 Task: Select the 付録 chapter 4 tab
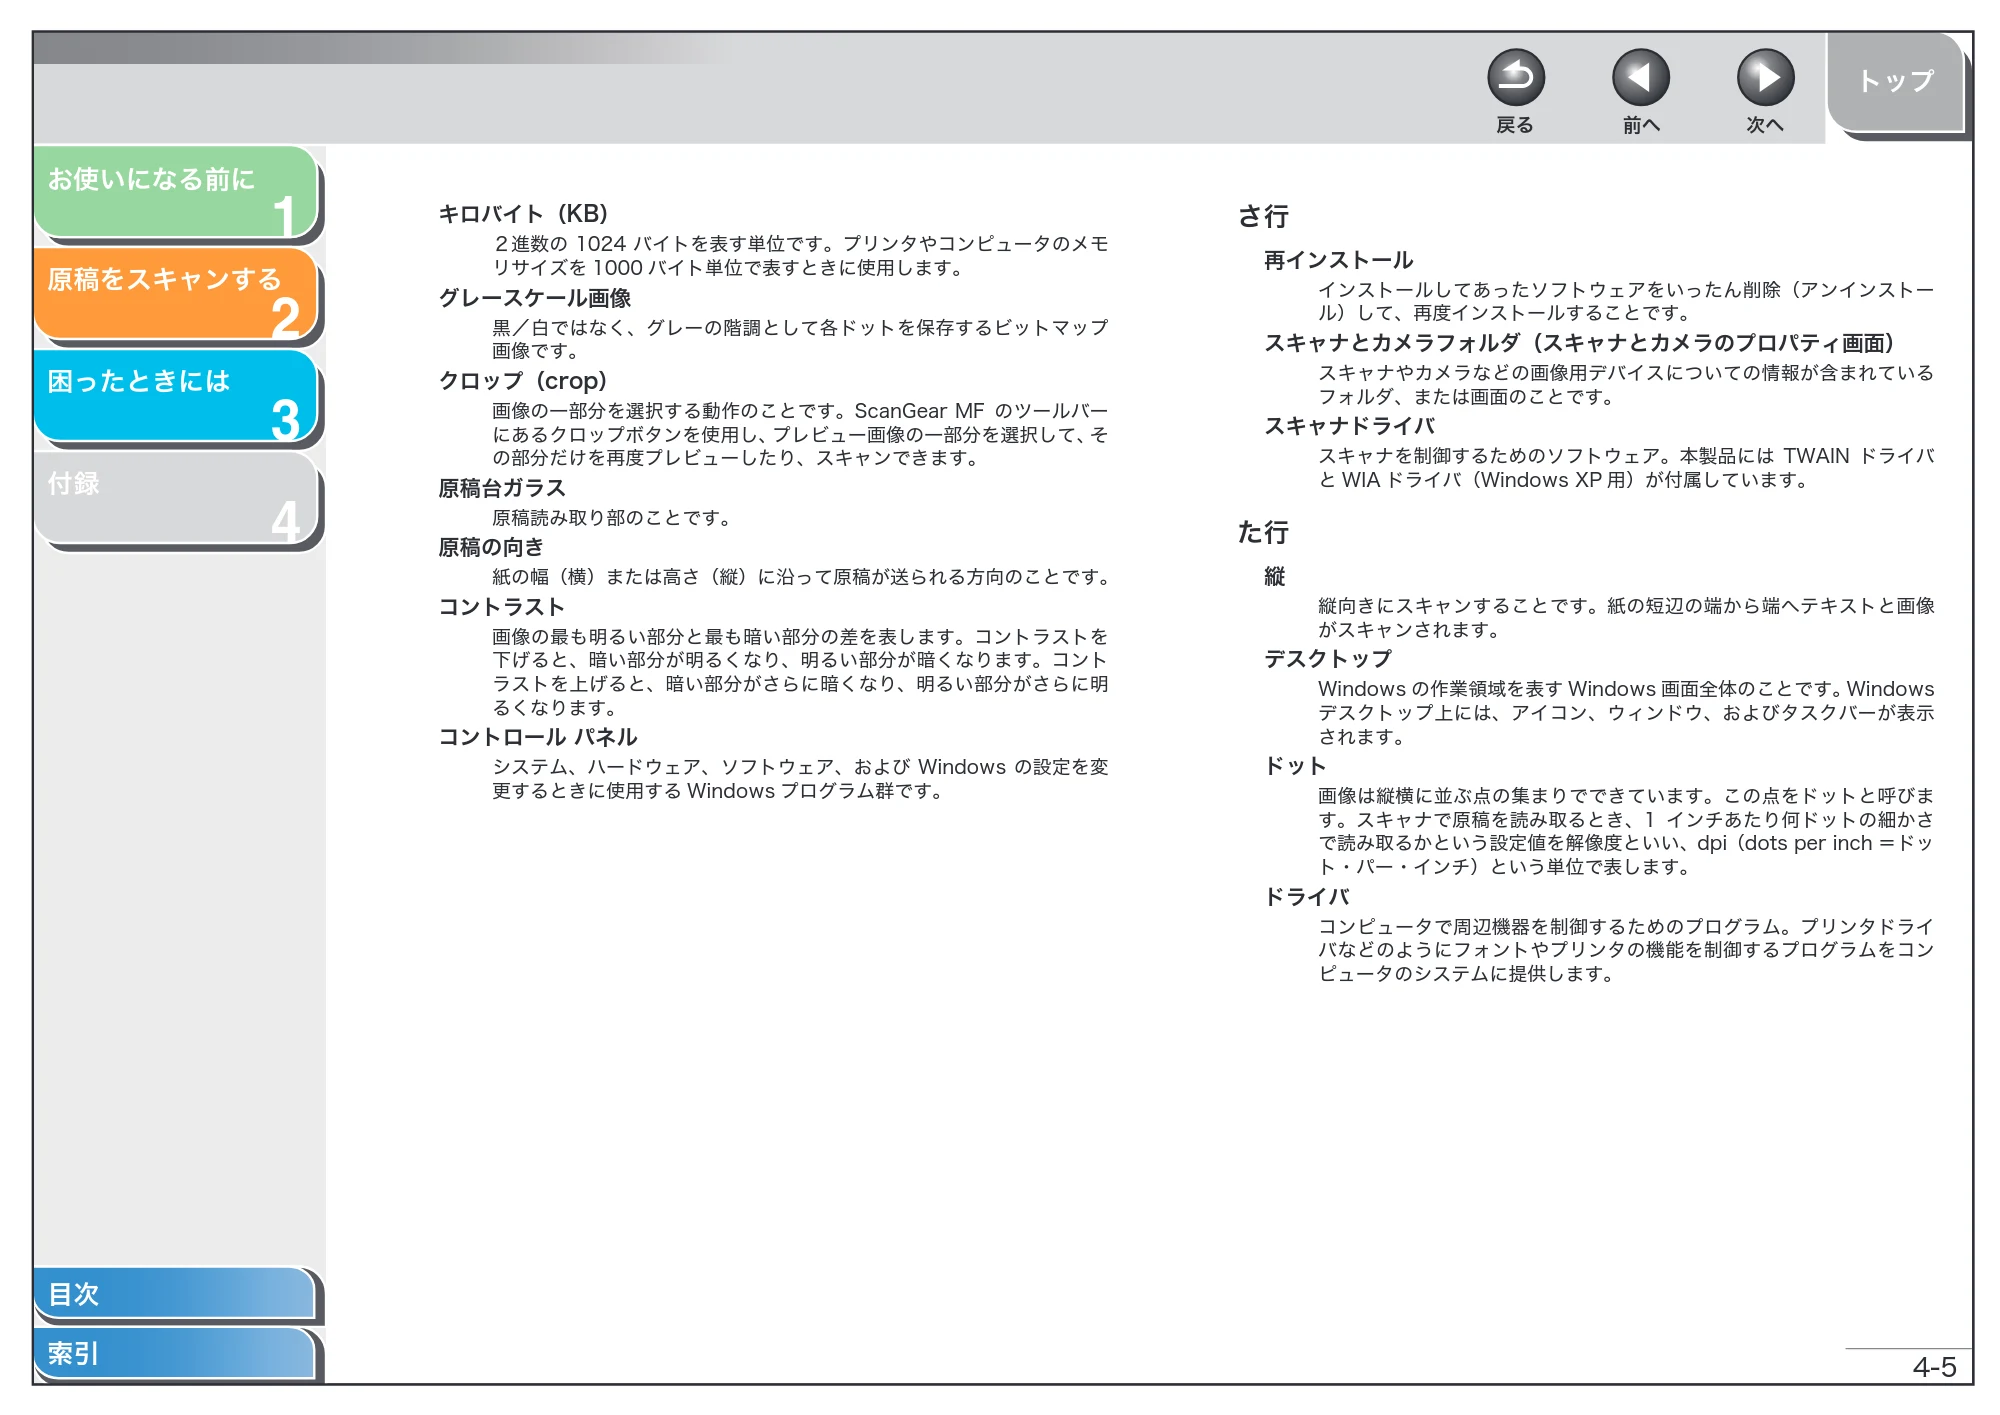(175, 498)
